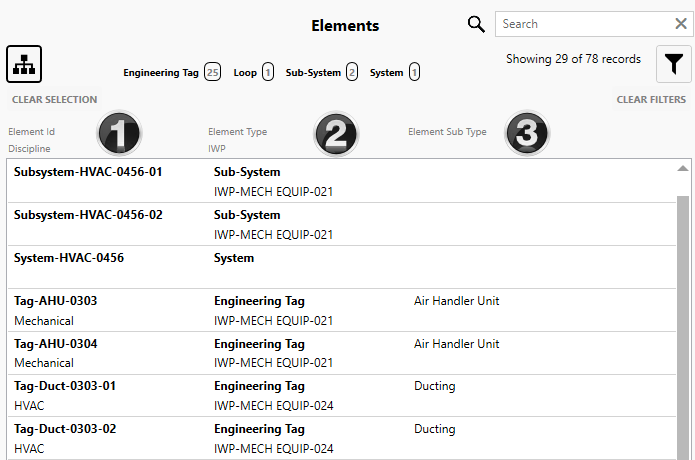Click the magnifying glass search icon

point(476,24)
